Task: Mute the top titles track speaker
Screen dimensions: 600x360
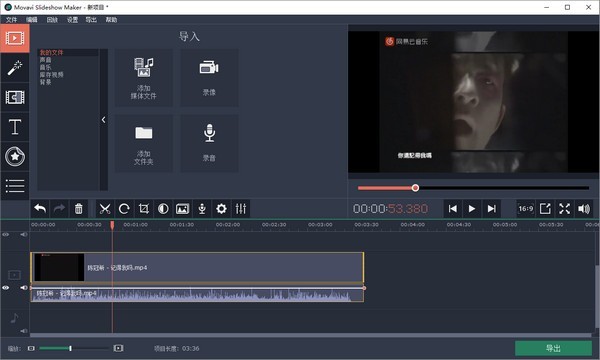Action: click(24, 234)
